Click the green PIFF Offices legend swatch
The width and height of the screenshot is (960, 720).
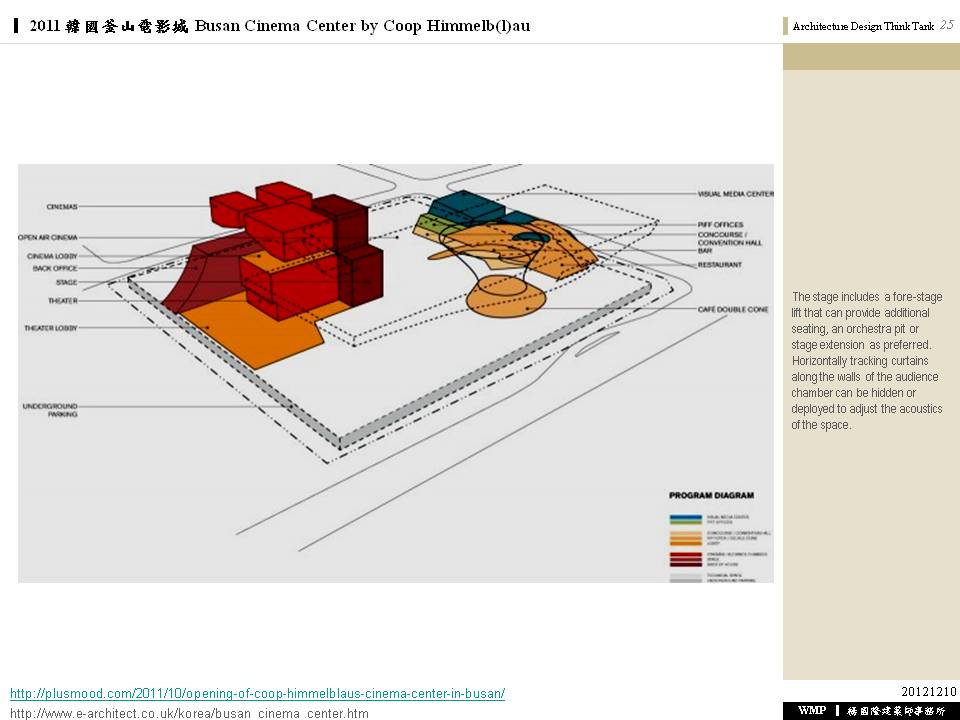tap(687, 522)
